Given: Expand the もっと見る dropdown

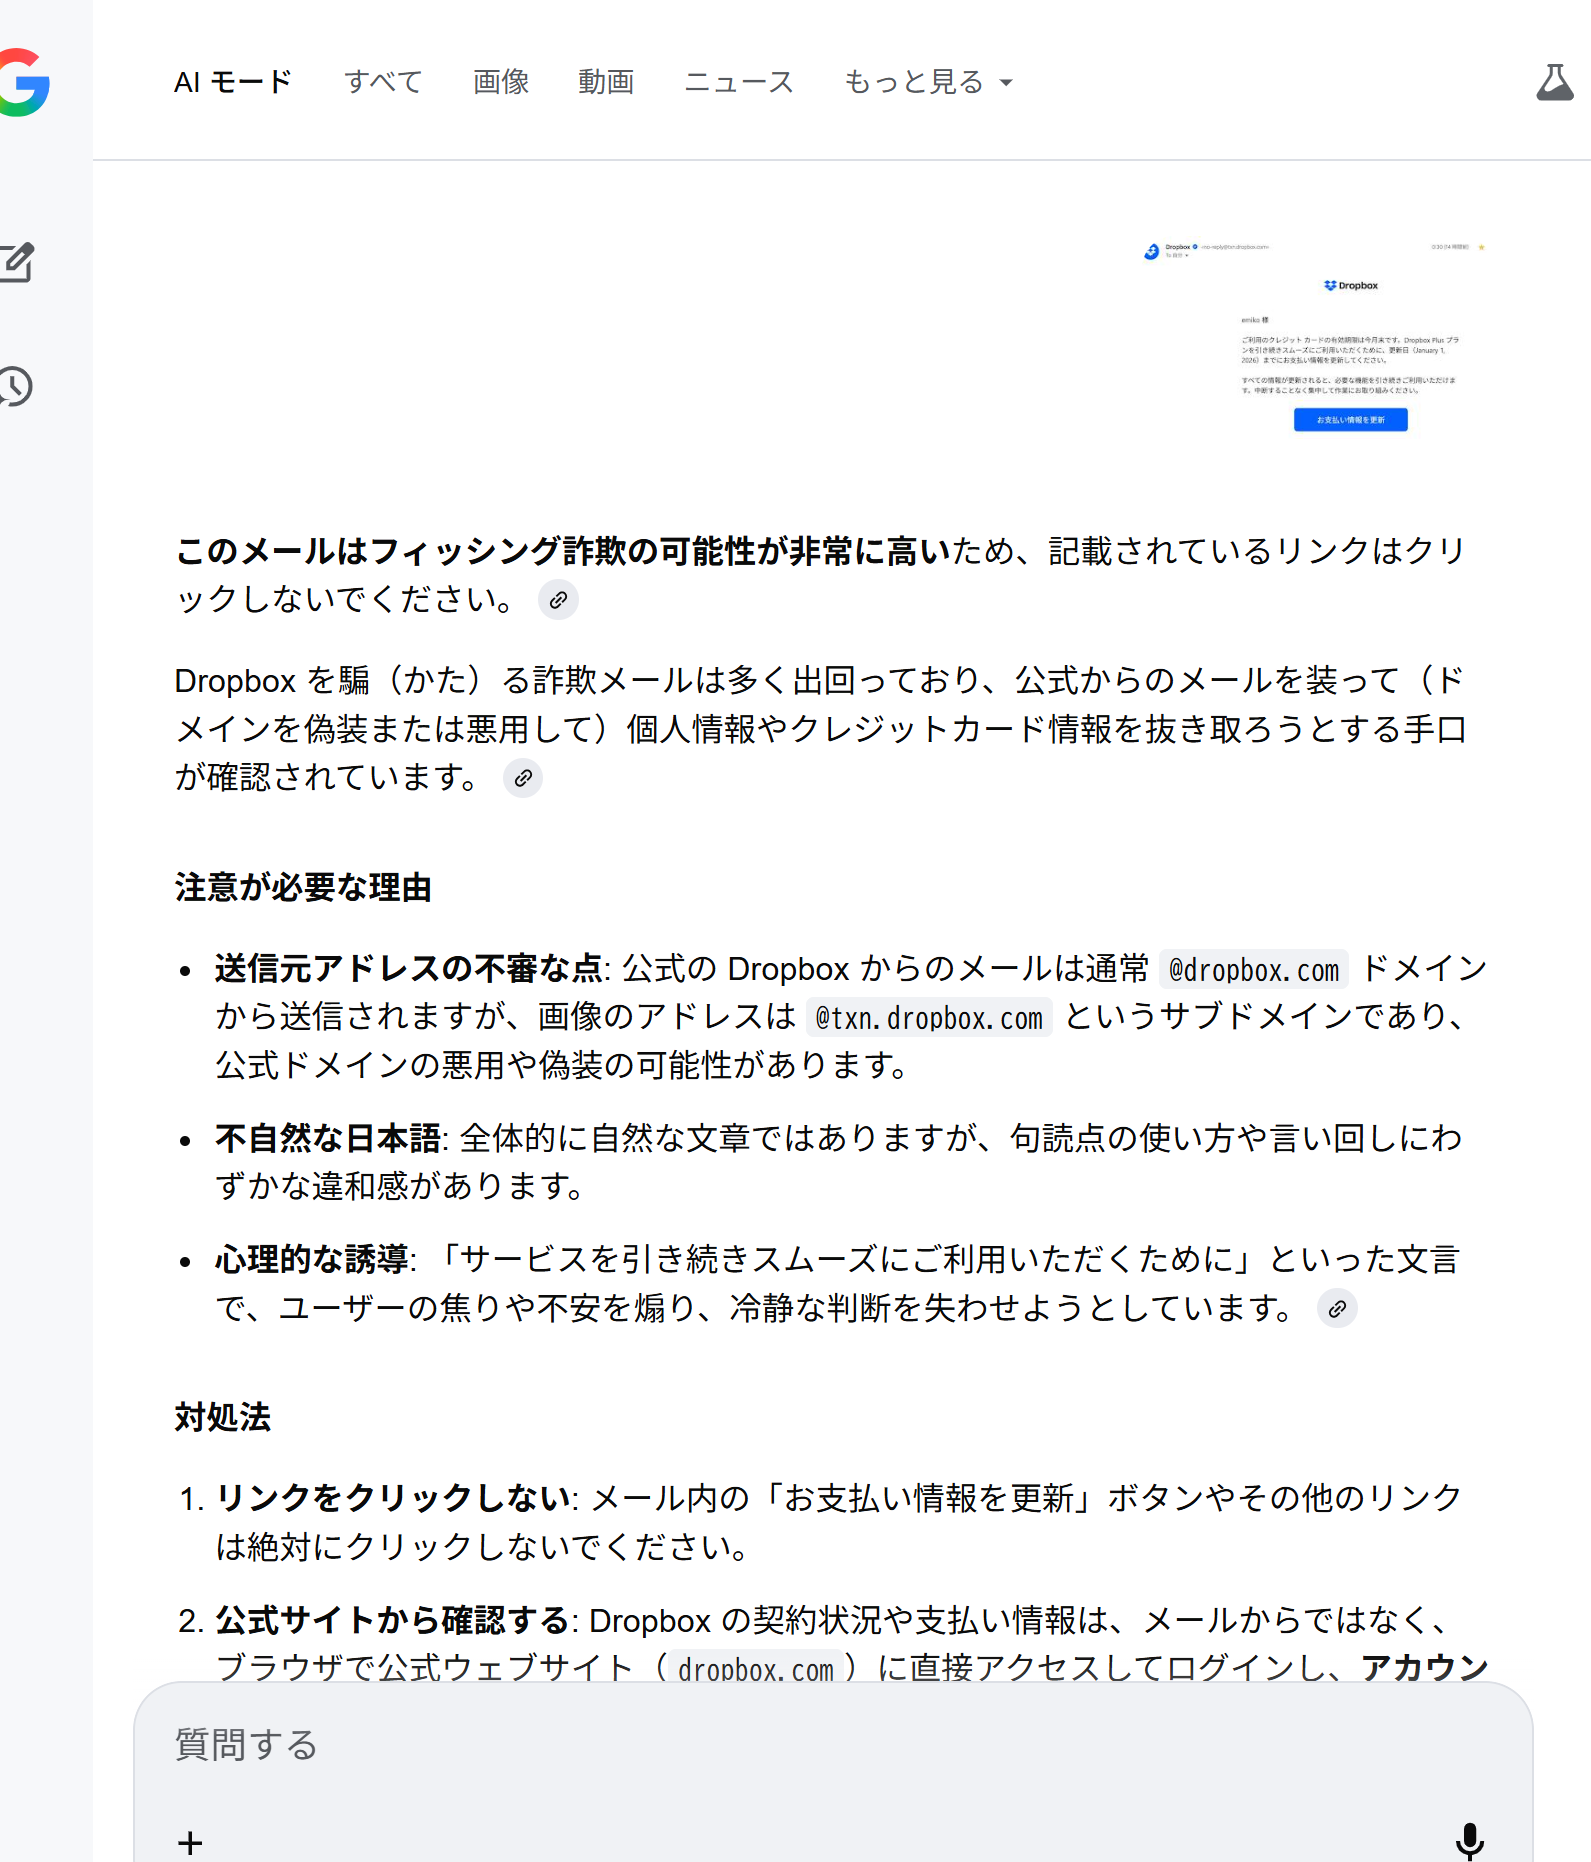Looking at the screenshot, I should 928,82.
